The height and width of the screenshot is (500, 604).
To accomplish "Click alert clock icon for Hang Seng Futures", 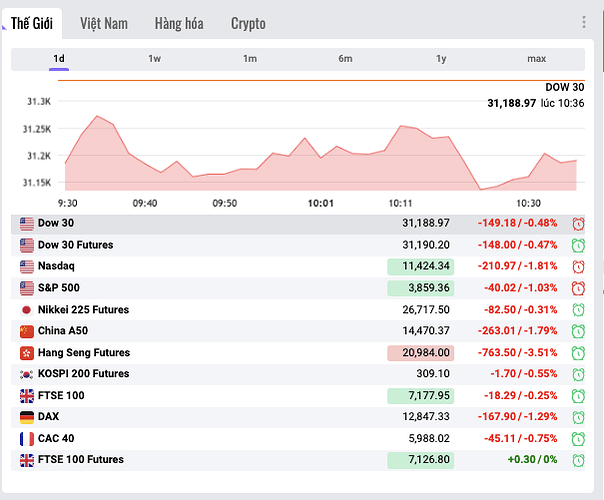I will tap(578, 352).
